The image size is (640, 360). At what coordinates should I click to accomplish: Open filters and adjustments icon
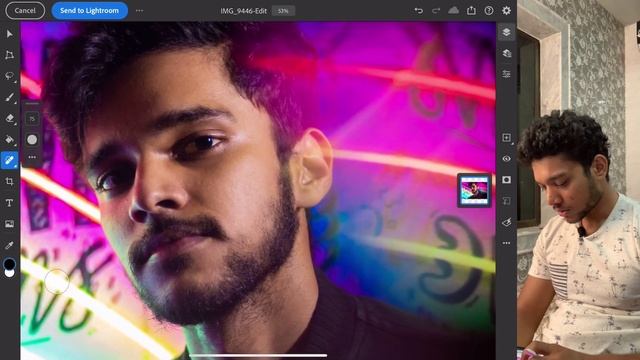pos(507,222)
